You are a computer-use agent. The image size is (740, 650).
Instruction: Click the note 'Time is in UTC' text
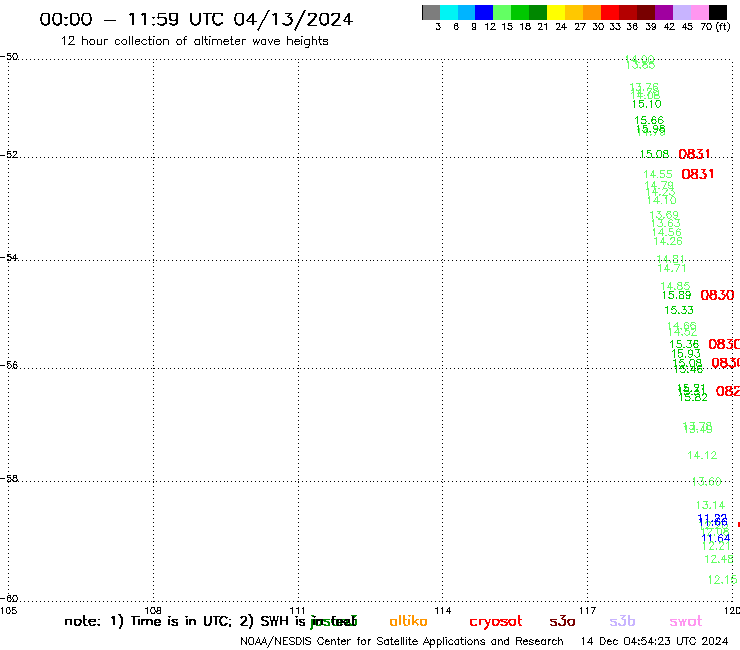[x=181, y=621]
